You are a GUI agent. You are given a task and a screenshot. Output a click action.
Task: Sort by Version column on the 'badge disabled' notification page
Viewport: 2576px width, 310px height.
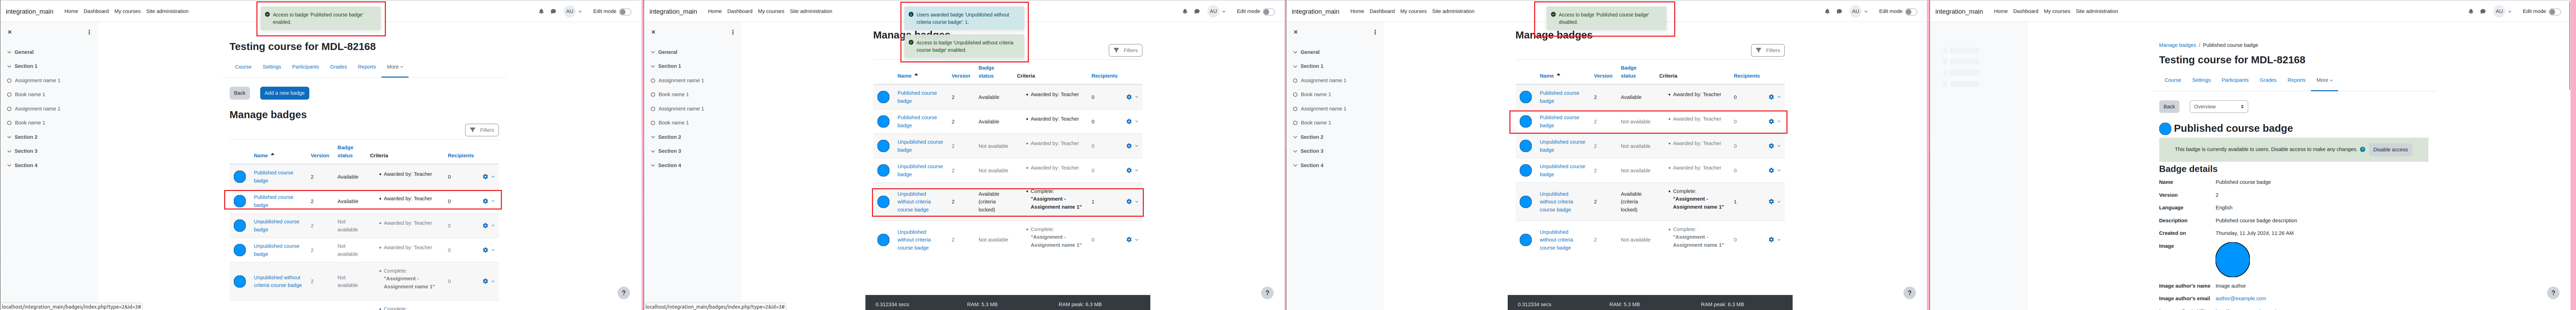click(1603, 76)
